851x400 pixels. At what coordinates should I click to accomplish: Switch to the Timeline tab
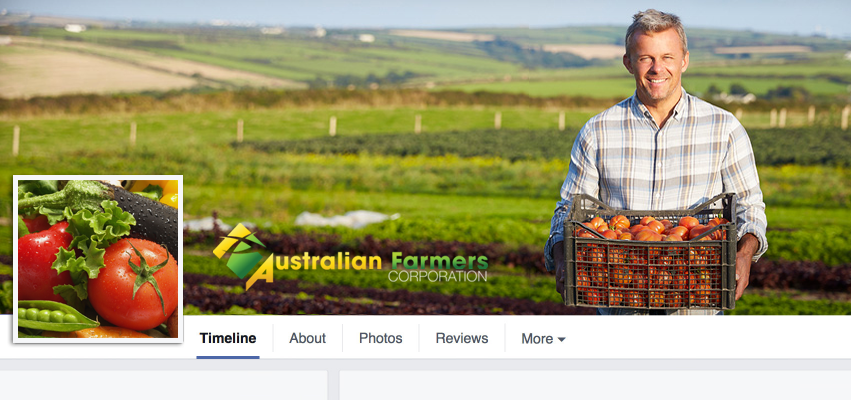click(228, 338)
